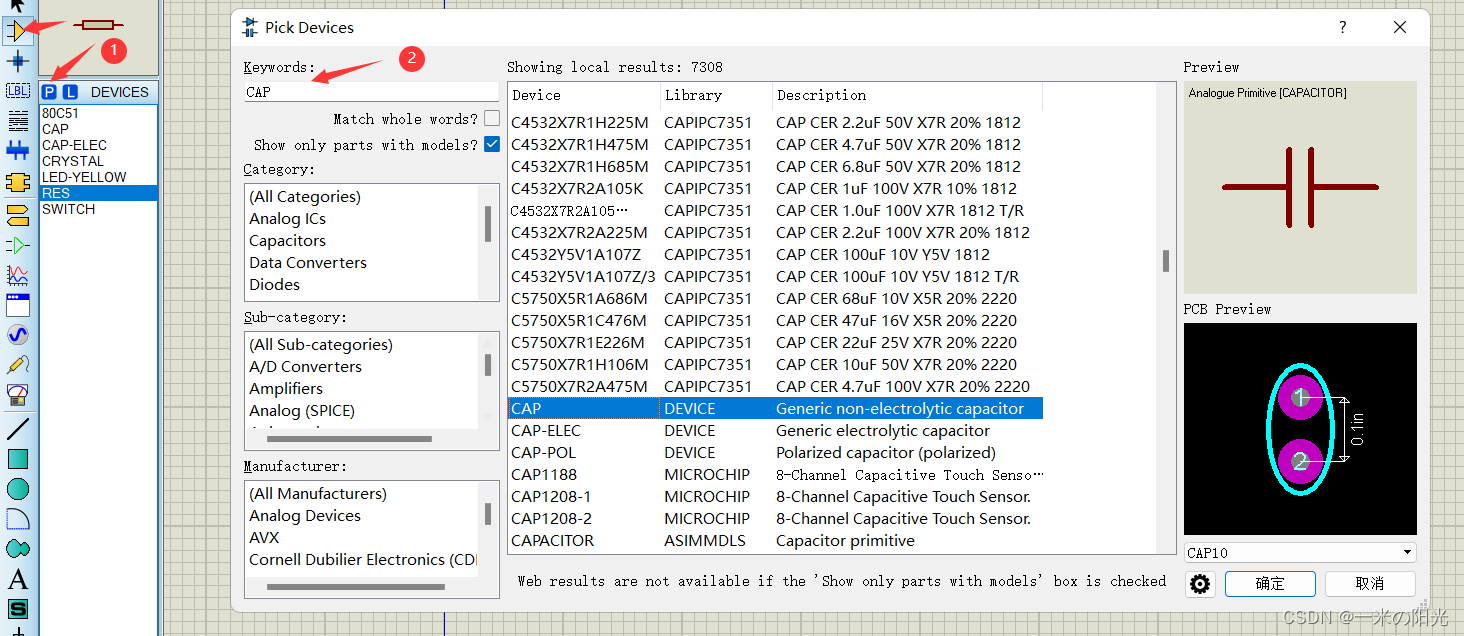
Task: Select the Terminals mode tool
Action: point(18,214)
